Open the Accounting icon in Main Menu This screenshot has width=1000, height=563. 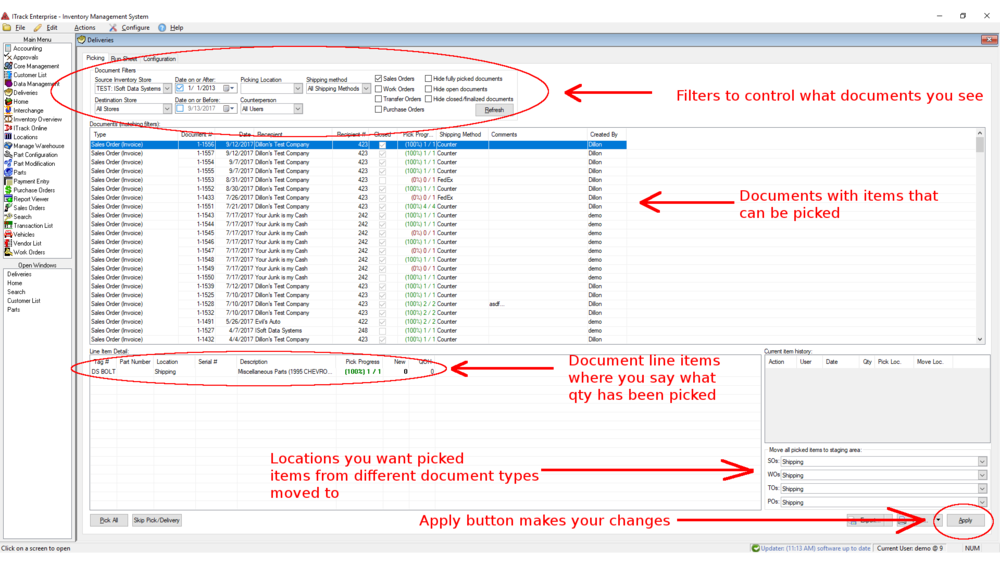(8, 48)
